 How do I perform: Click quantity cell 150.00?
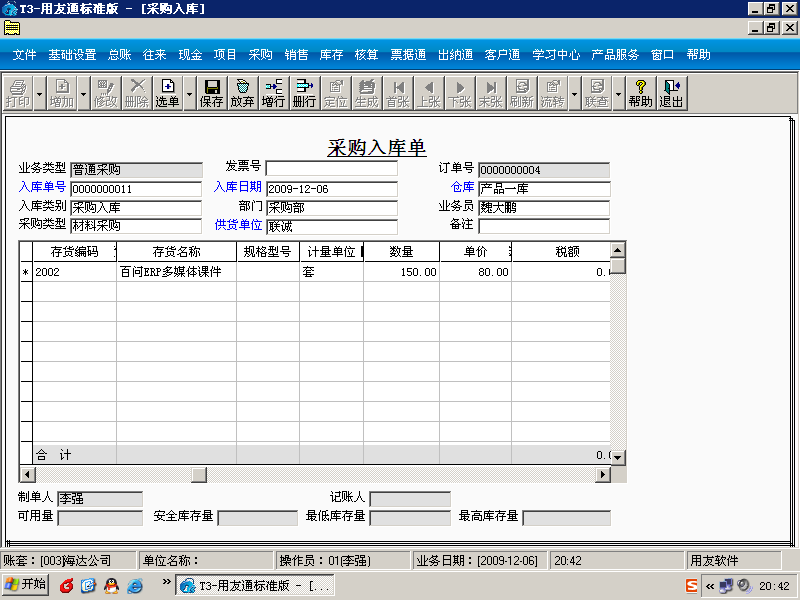point(401,272)
